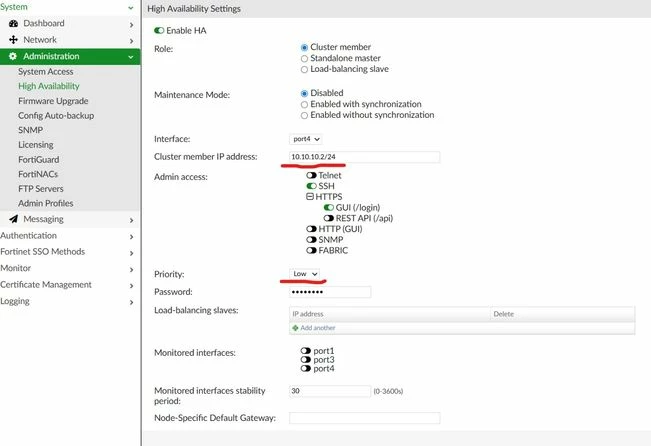
Task: Choose Enabled with synchronization maintenance mode
Action: [x=304, y=104]
